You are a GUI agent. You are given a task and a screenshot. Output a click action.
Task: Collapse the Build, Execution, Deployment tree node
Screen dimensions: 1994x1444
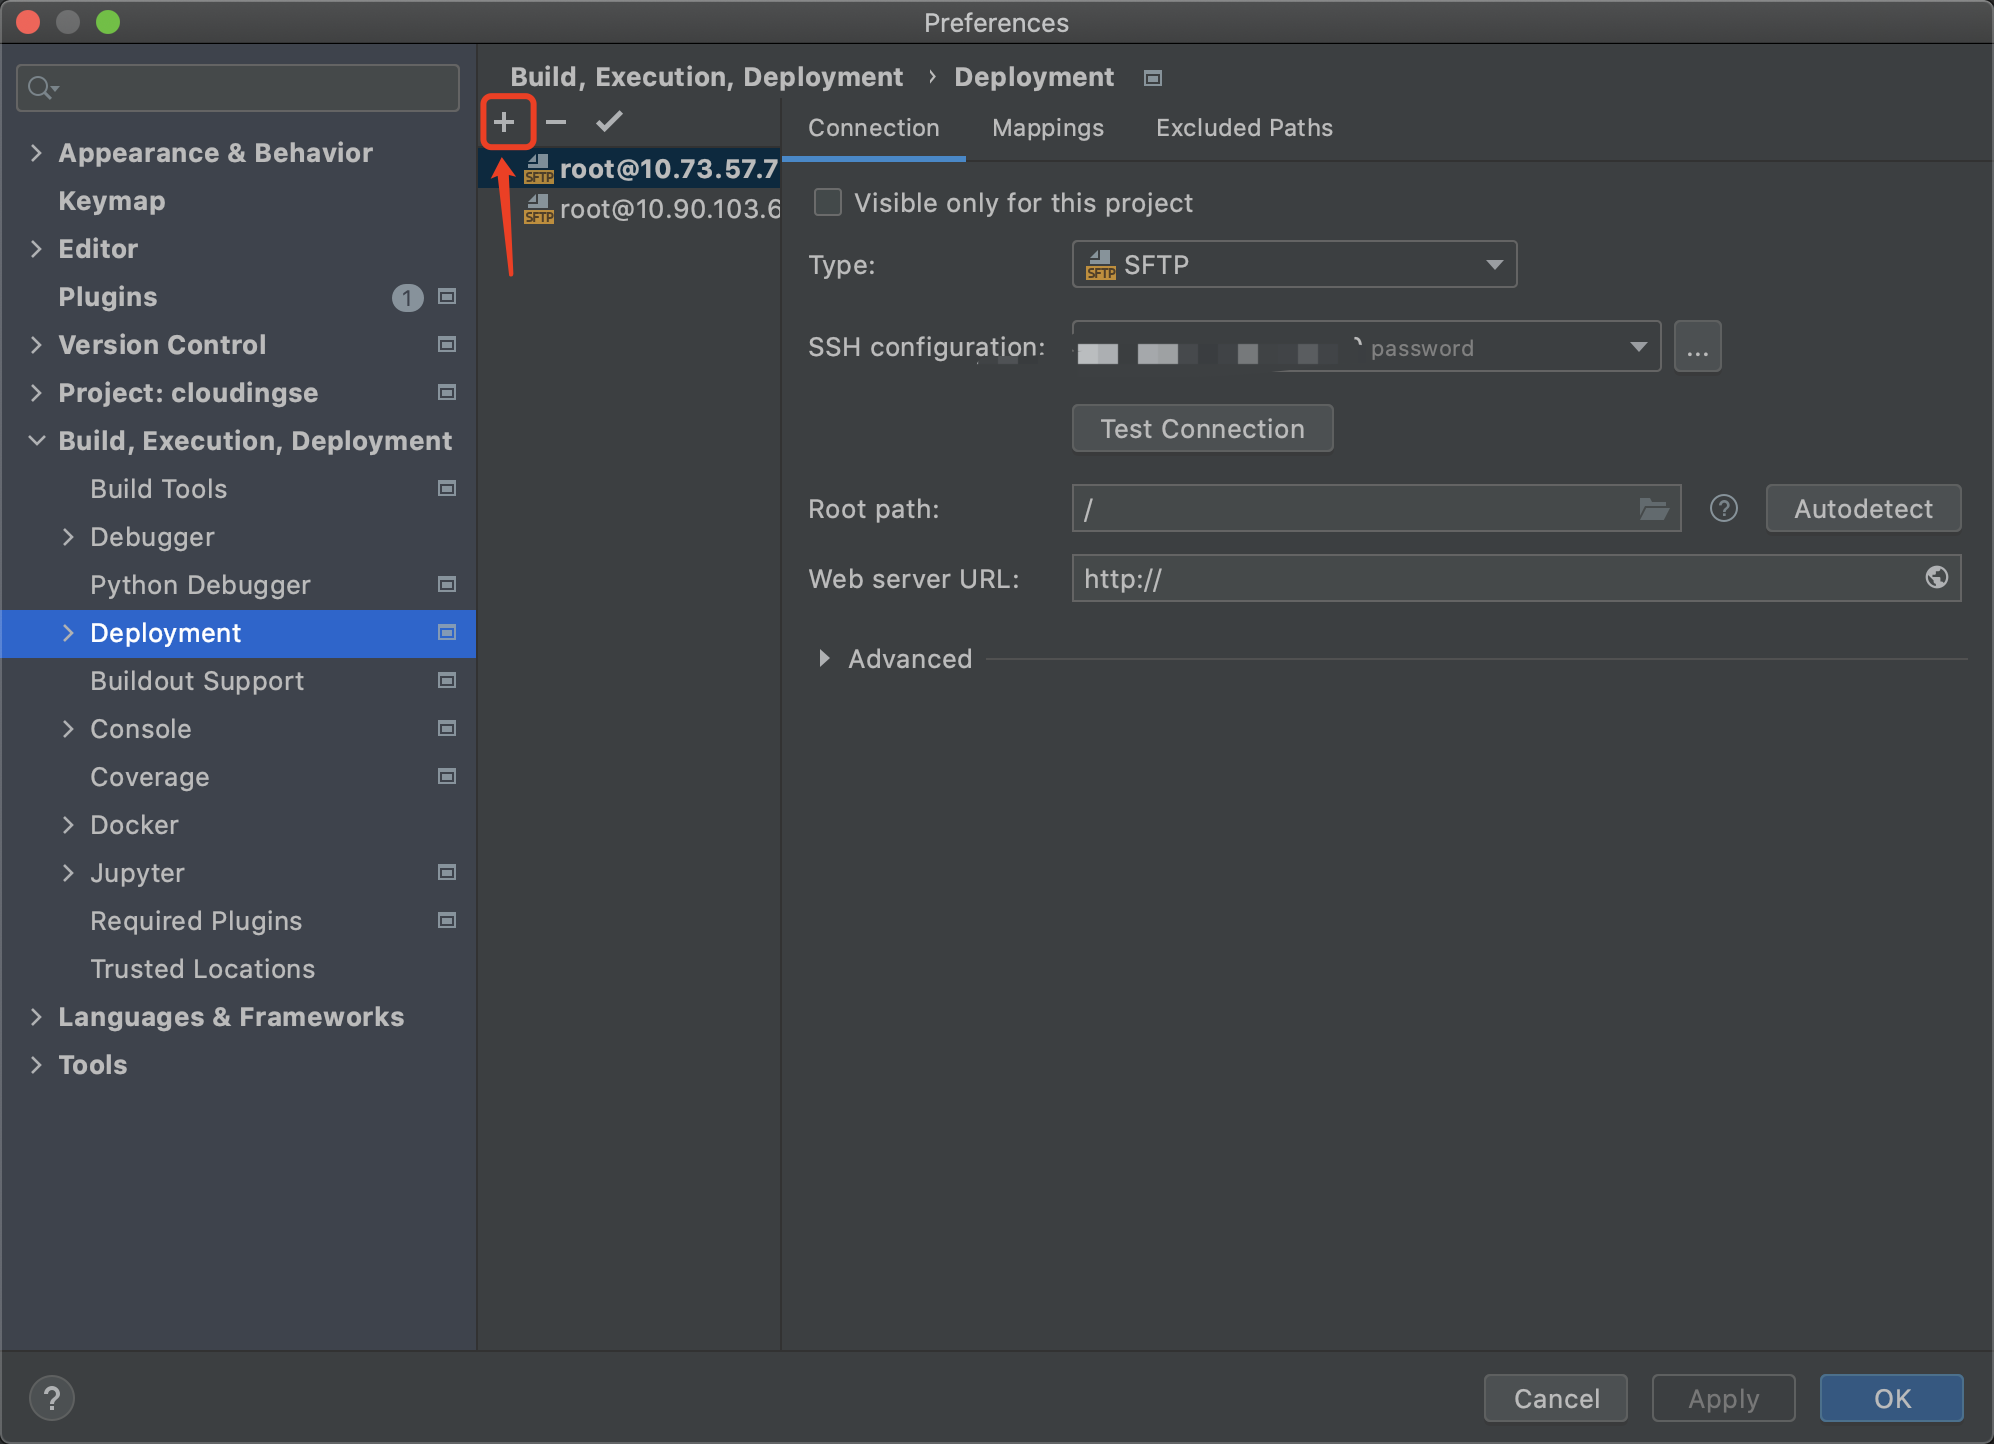(37, 440)
